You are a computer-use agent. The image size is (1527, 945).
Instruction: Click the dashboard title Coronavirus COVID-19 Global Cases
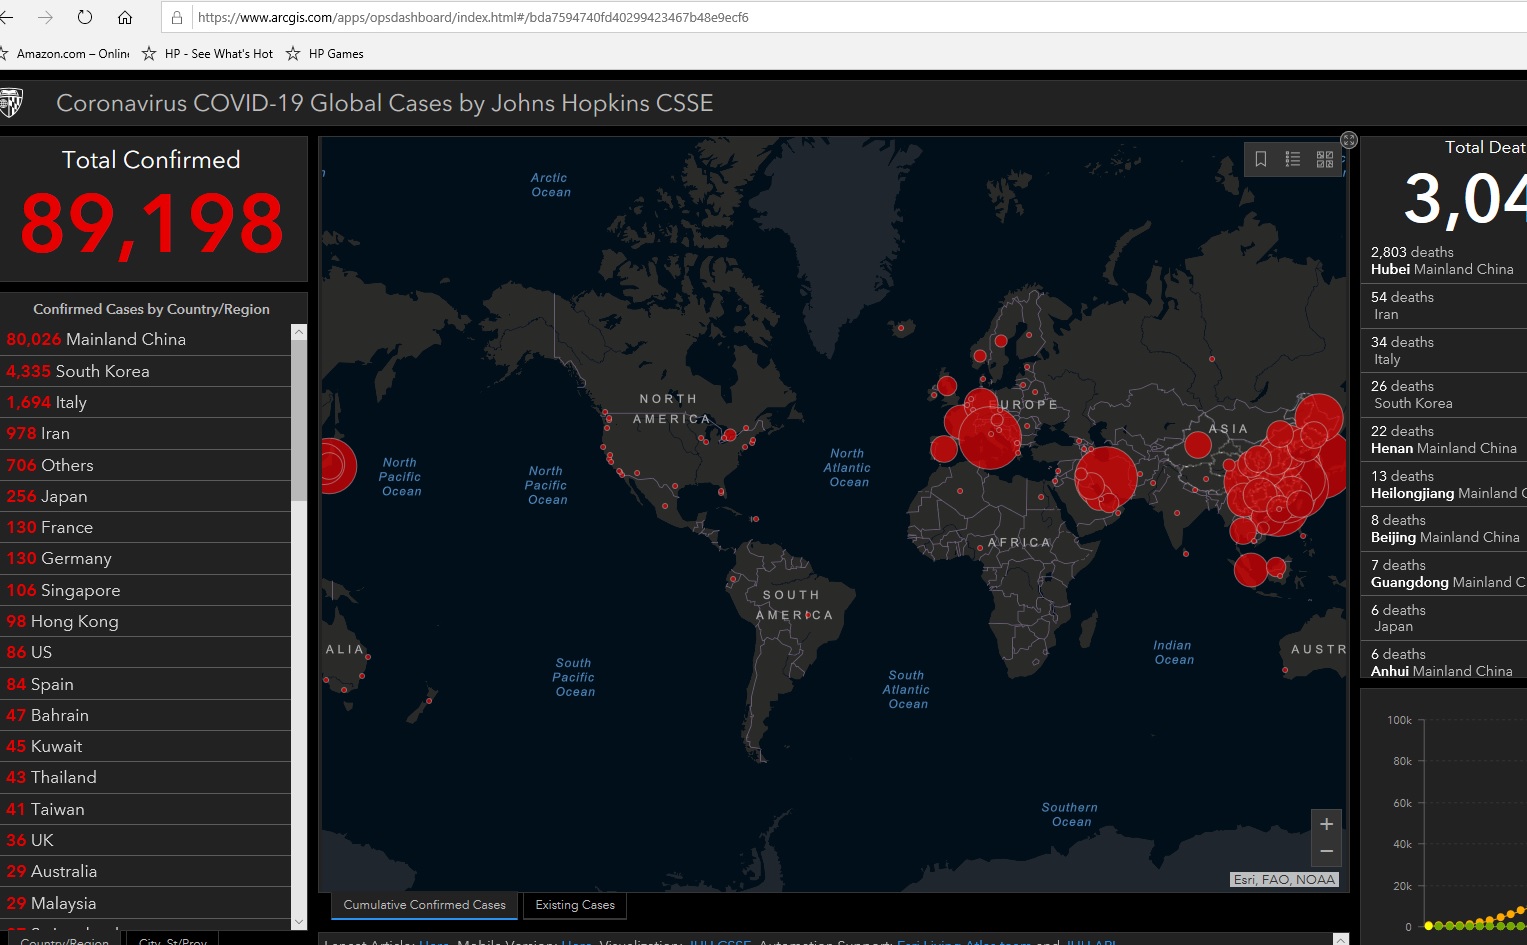[x=385, y=103]
